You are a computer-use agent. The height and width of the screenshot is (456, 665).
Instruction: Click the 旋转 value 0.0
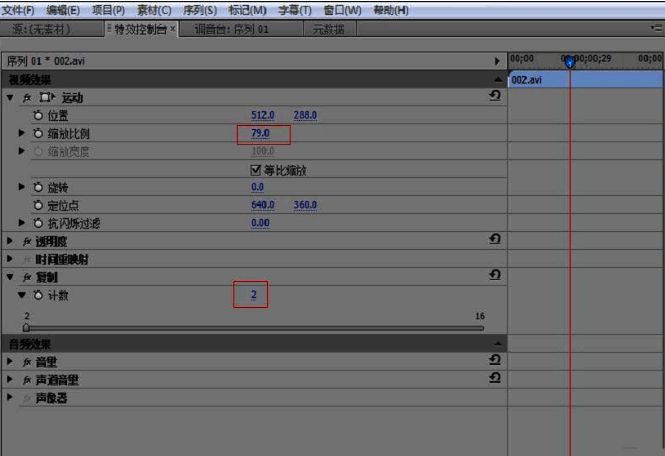click(257, 187)
